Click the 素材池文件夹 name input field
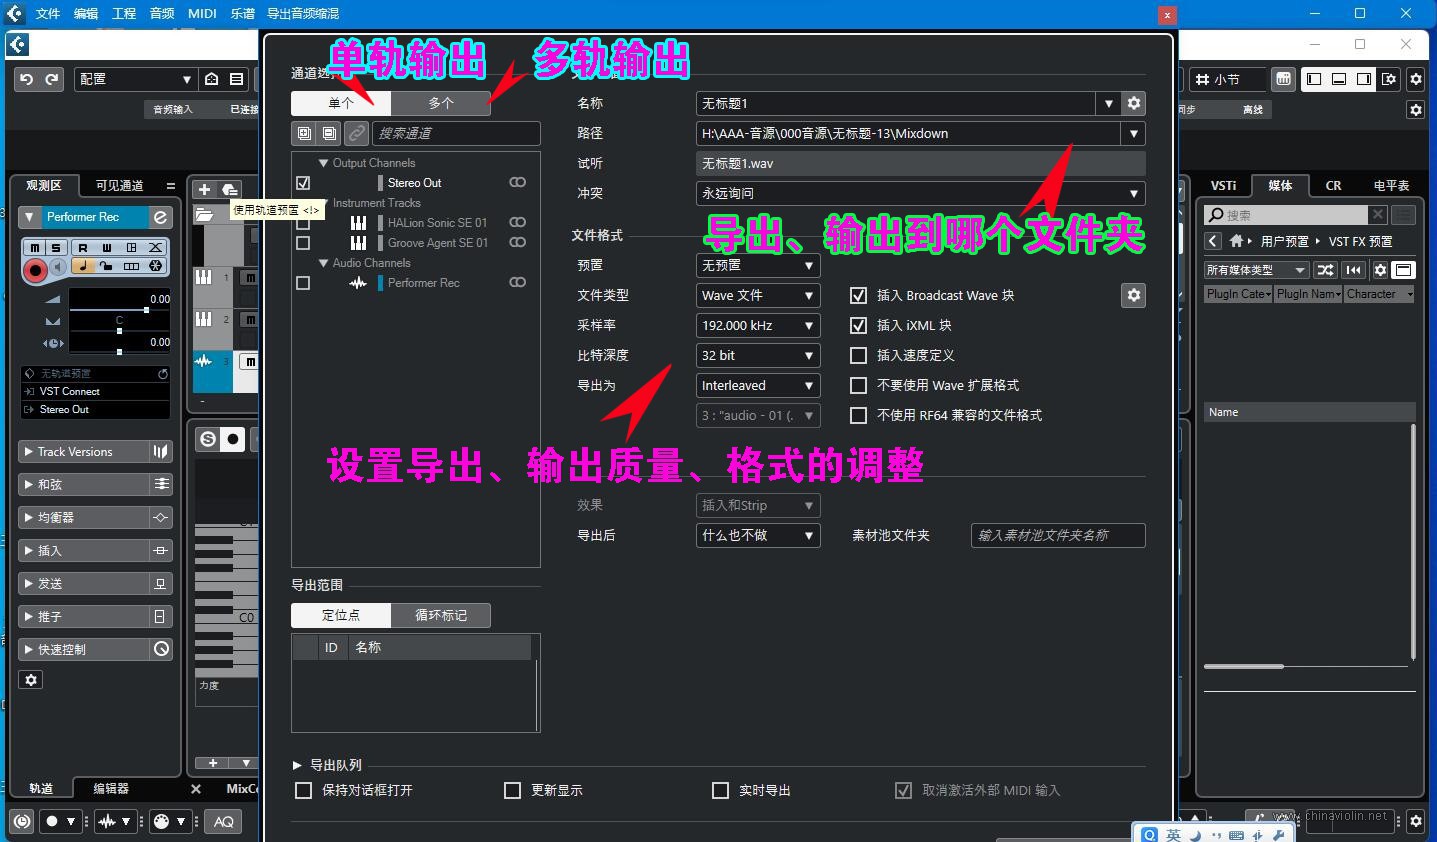The image size is (1437, 842). click(1058, 535)
